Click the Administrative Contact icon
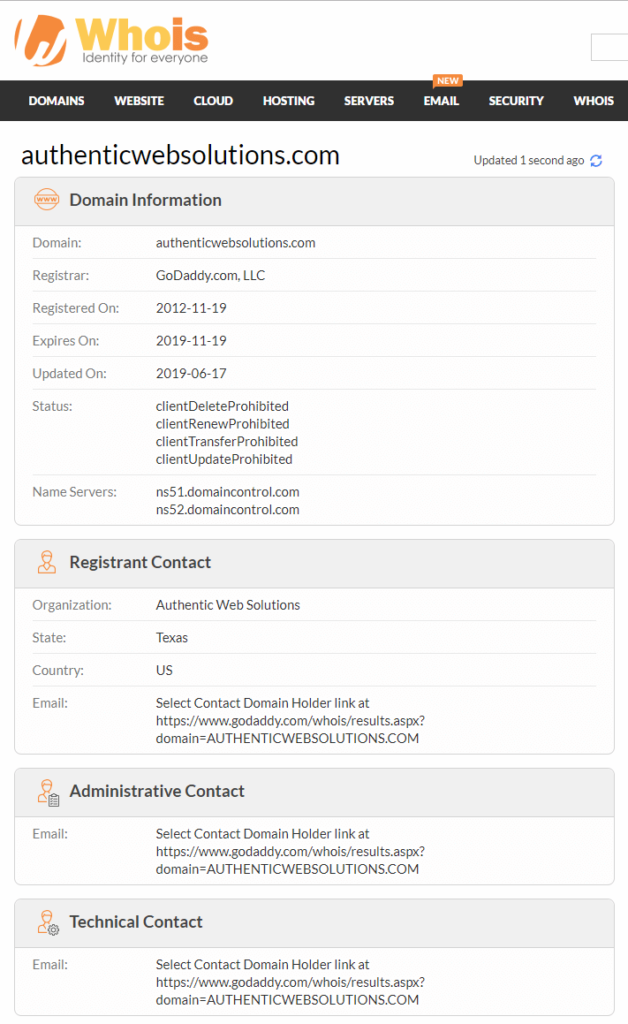 [x=48, y=792]
